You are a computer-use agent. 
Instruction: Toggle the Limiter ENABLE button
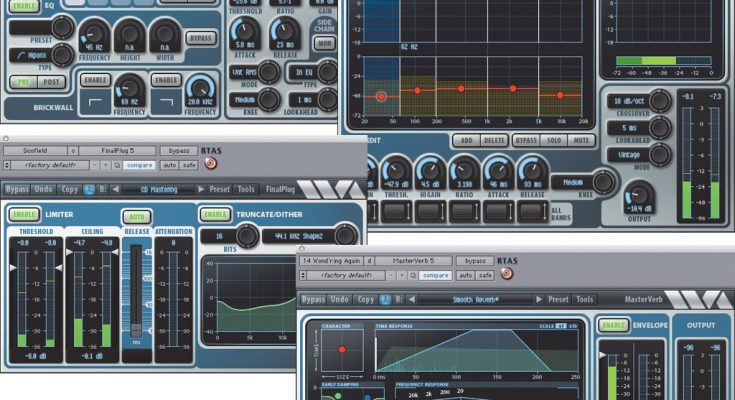point(25,214)
